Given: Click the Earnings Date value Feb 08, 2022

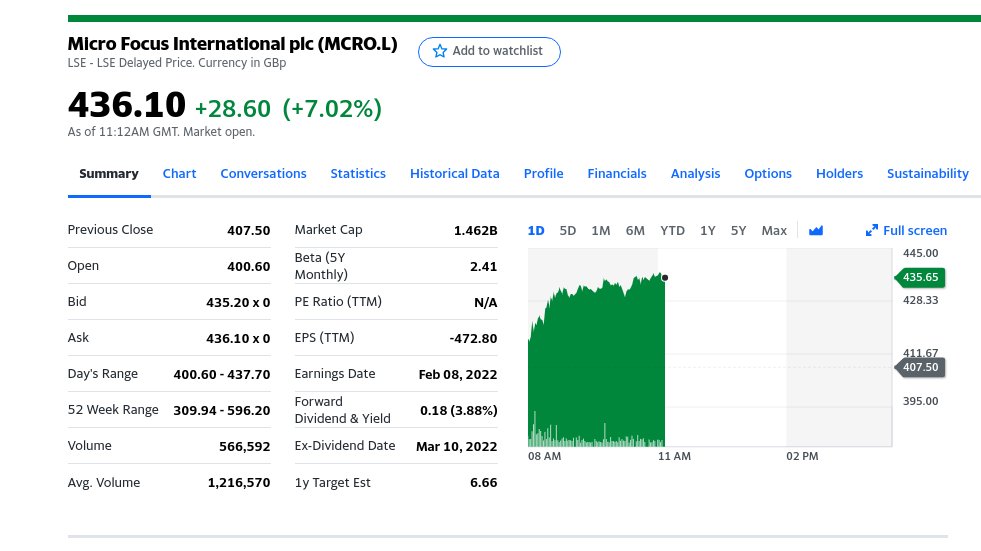Looking at the screenshot, I should click(458, 375).
